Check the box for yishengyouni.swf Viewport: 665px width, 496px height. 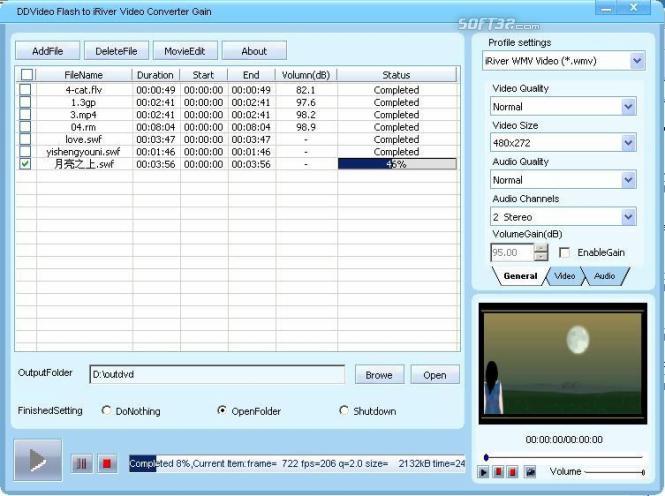coord(25,151)
